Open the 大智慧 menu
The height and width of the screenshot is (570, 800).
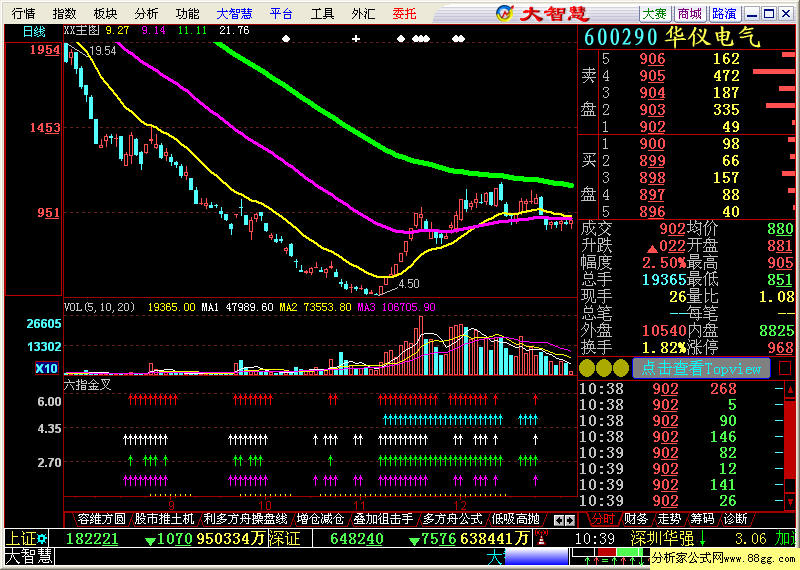pos(234,14)
